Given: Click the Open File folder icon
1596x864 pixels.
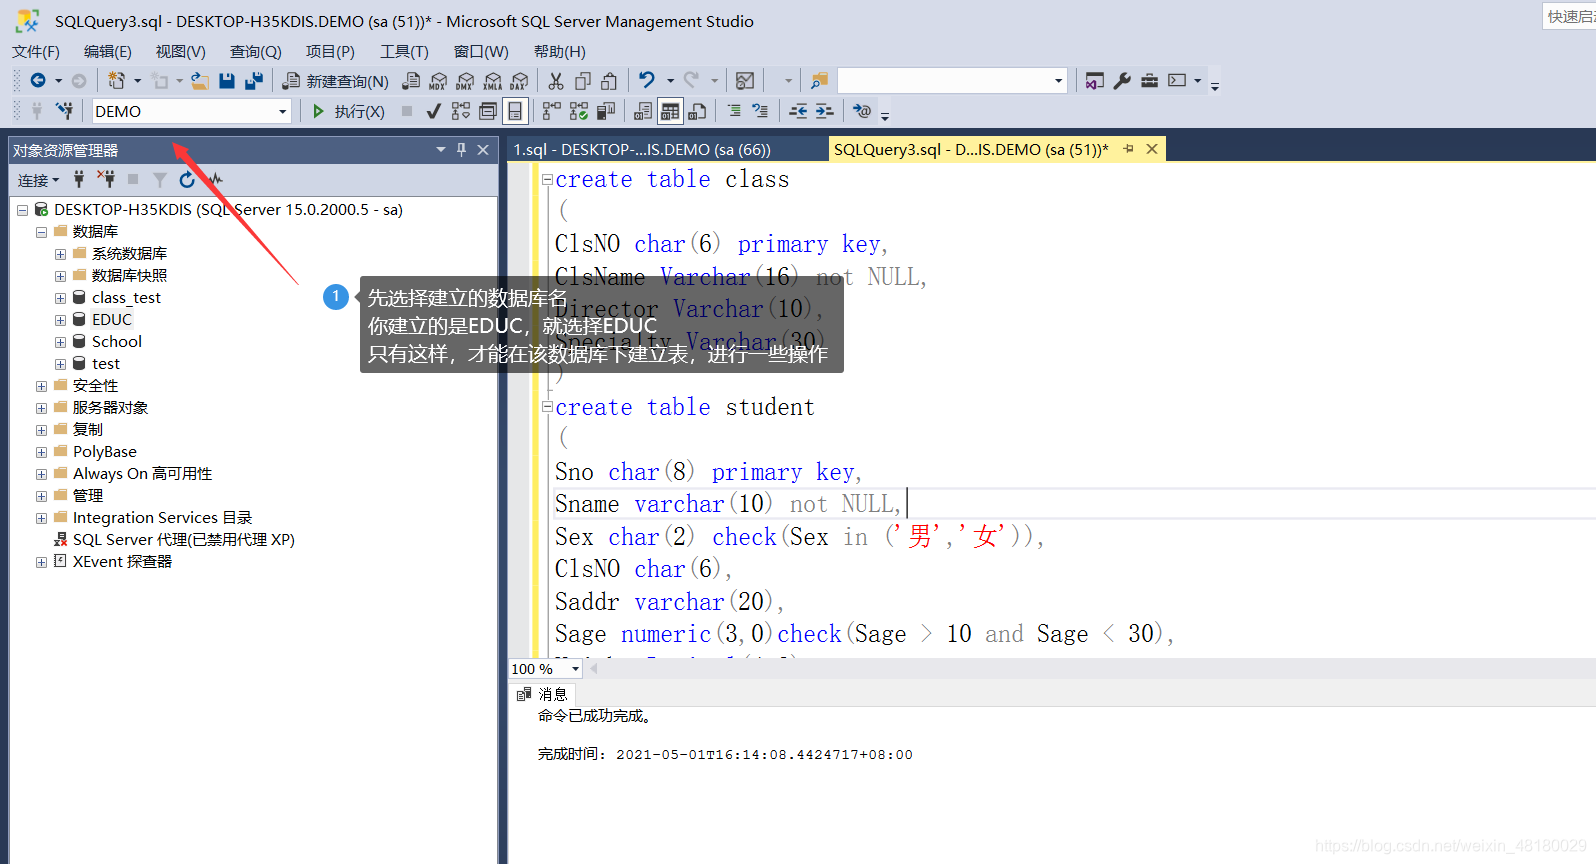Looking at the screenshot, I should click(200, 81).
